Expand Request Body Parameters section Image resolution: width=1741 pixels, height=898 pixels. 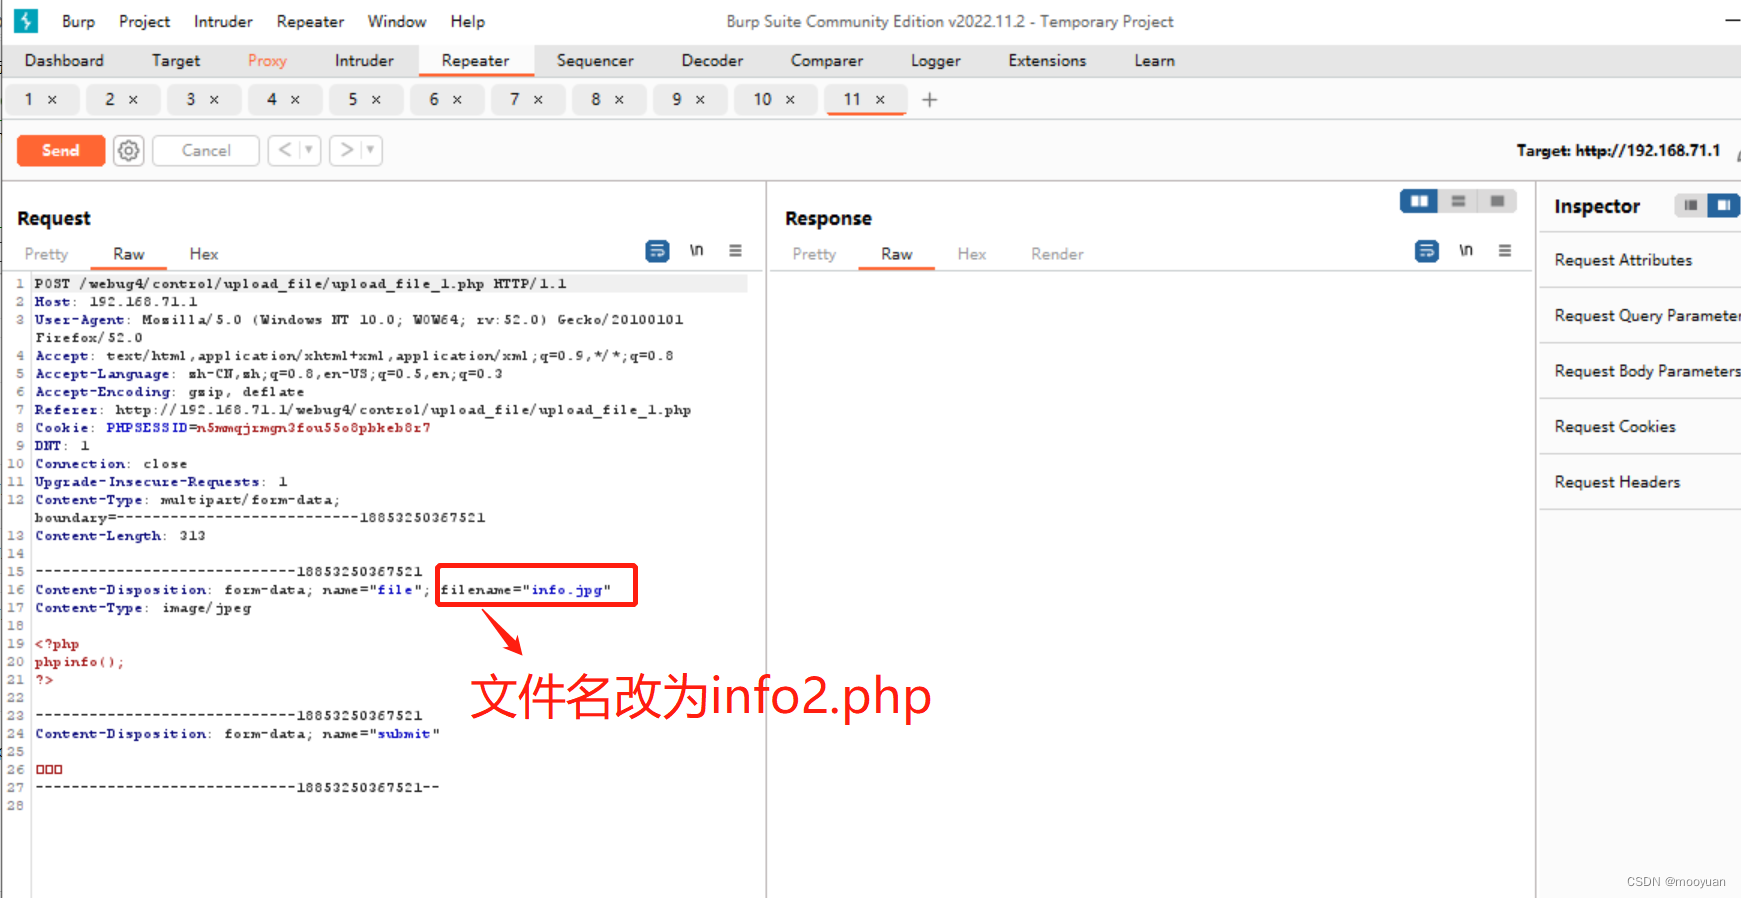1640,371
